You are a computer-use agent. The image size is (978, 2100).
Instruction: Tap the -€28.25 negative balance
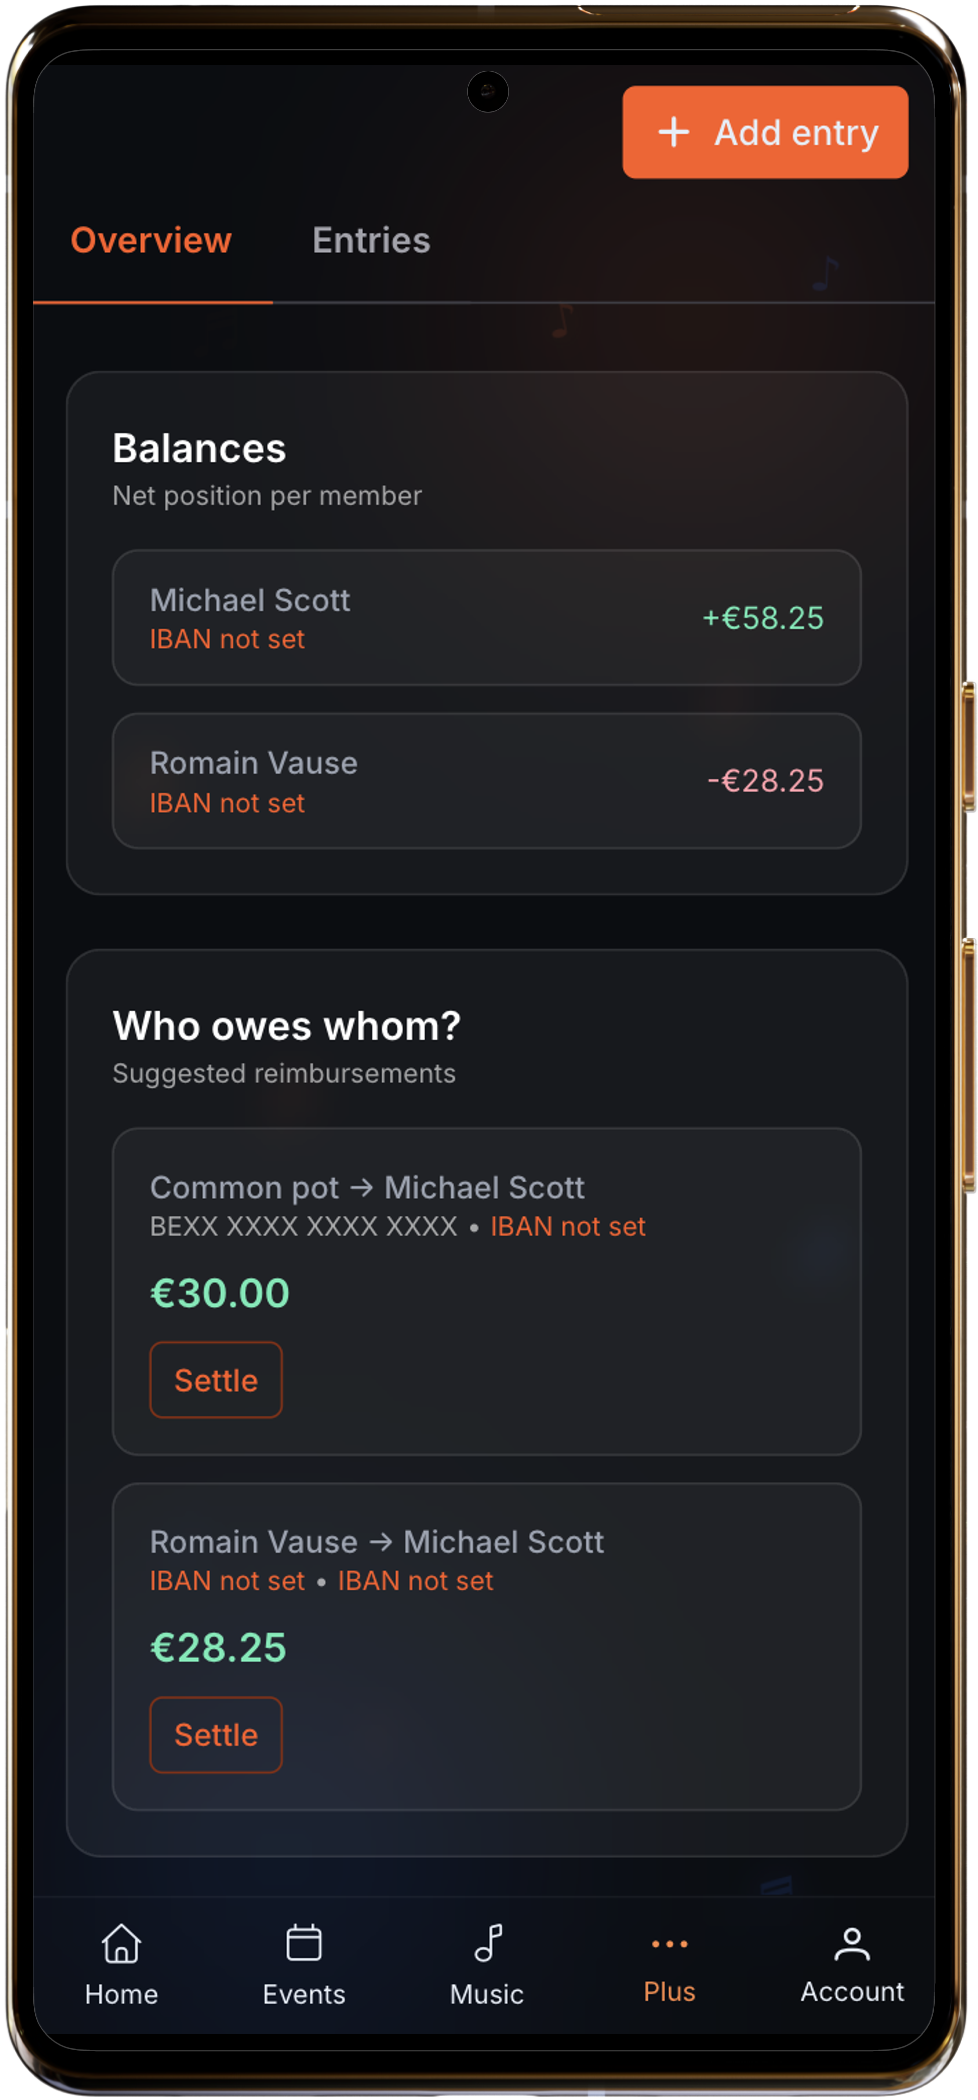[x=765, y=780]
